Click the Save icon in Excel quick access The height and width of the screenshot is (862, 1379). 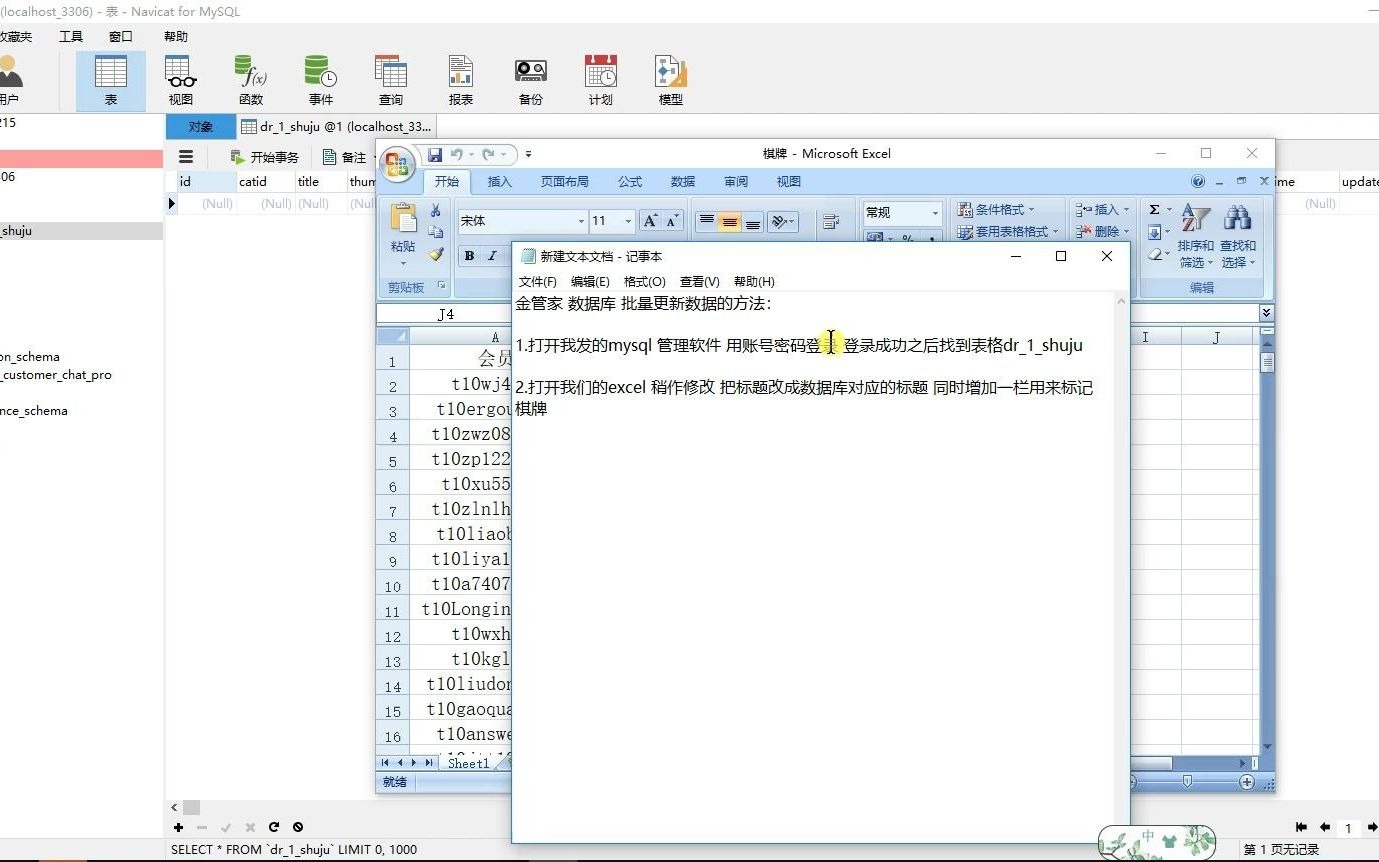pyautogui.click(x=435, y=154)
